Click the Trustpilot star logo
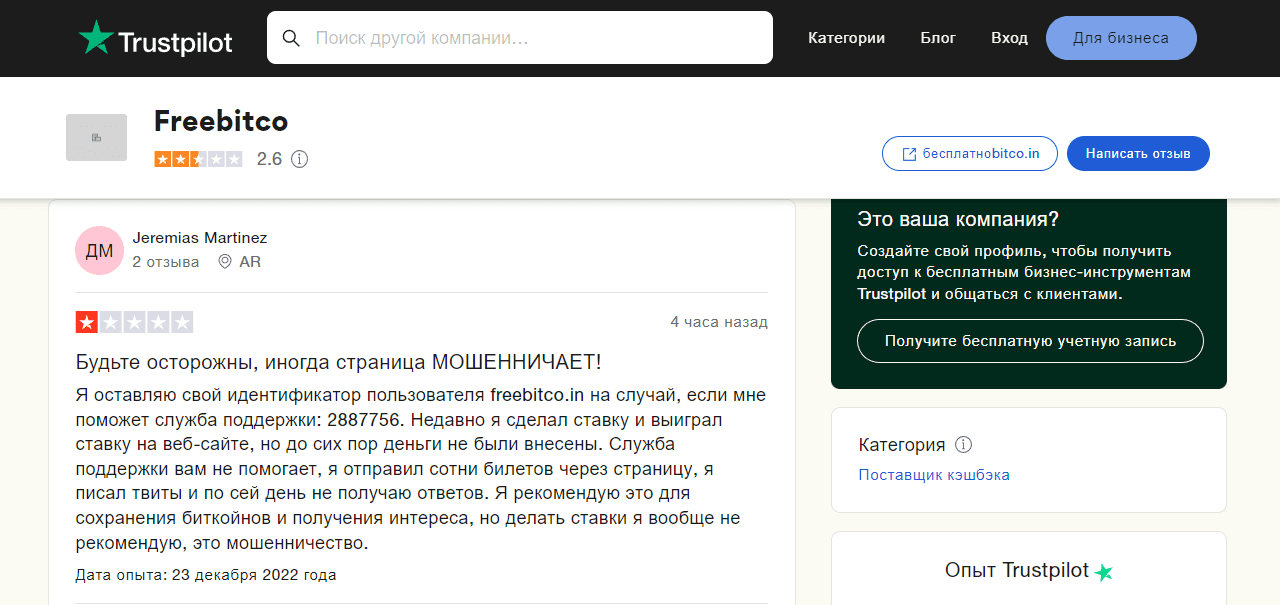 coord(97,38)
